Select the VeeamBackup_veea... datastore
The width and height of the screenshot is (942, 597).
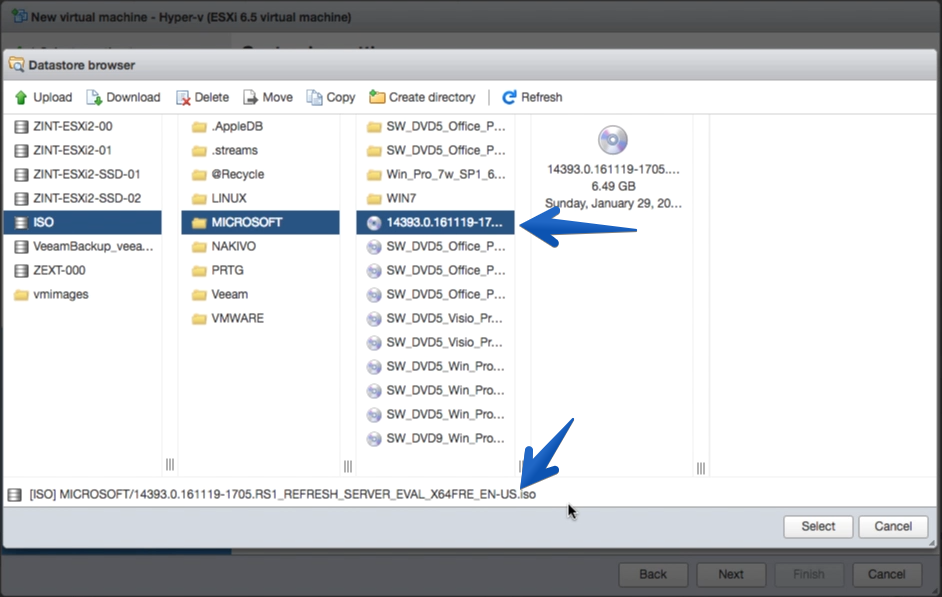[x=82, y=246]
